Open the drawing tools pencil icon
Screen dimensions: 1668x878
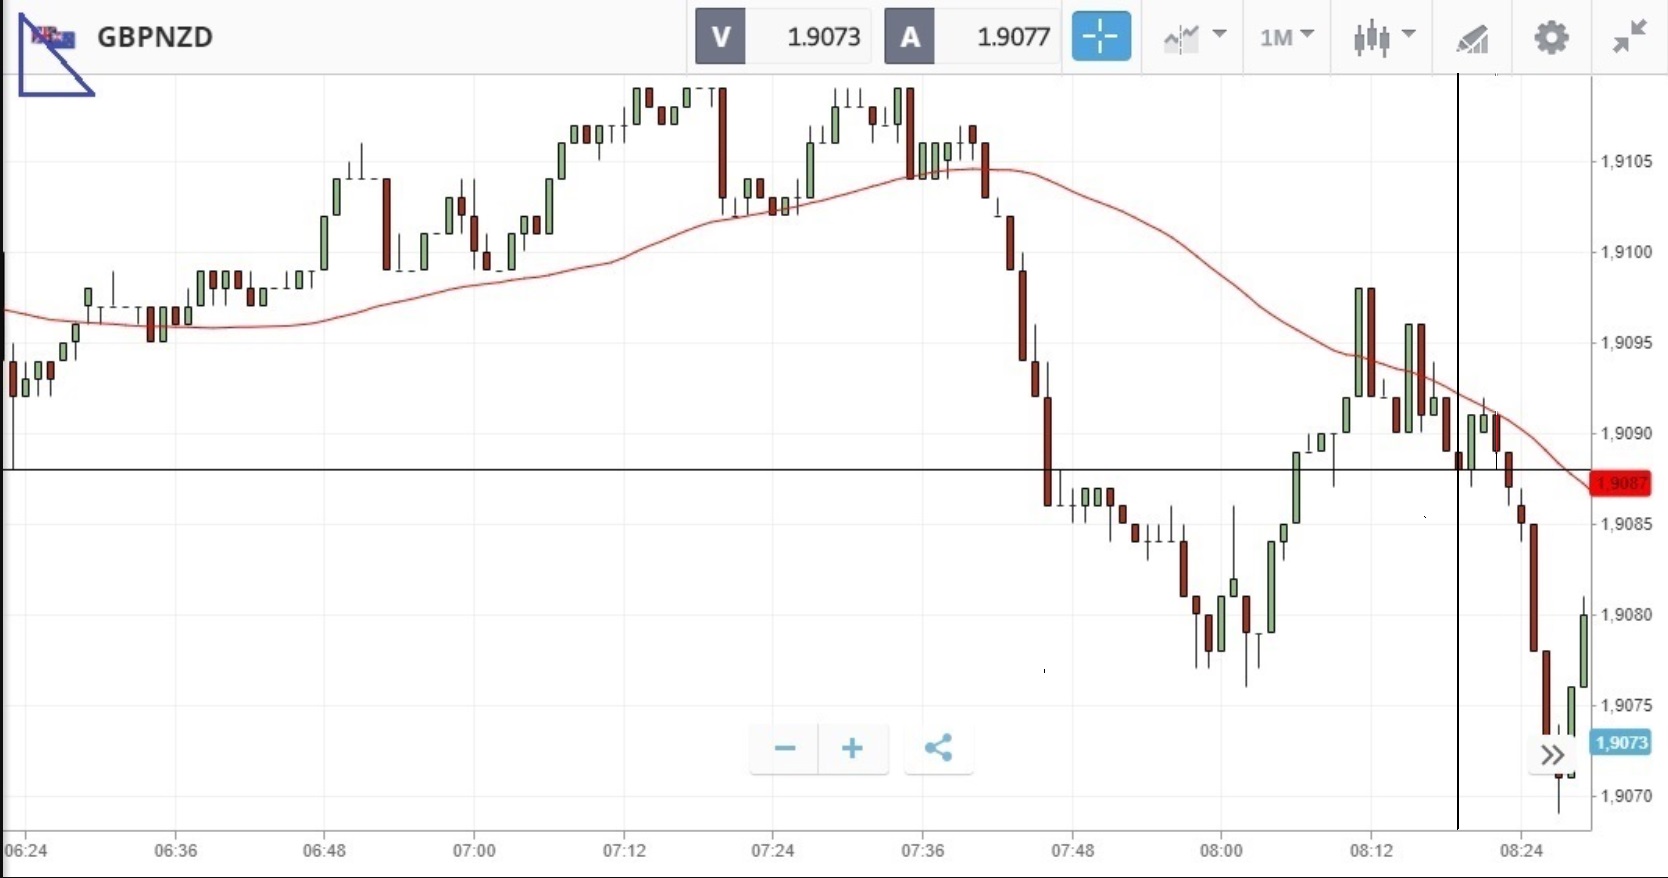coord(1472,38)
